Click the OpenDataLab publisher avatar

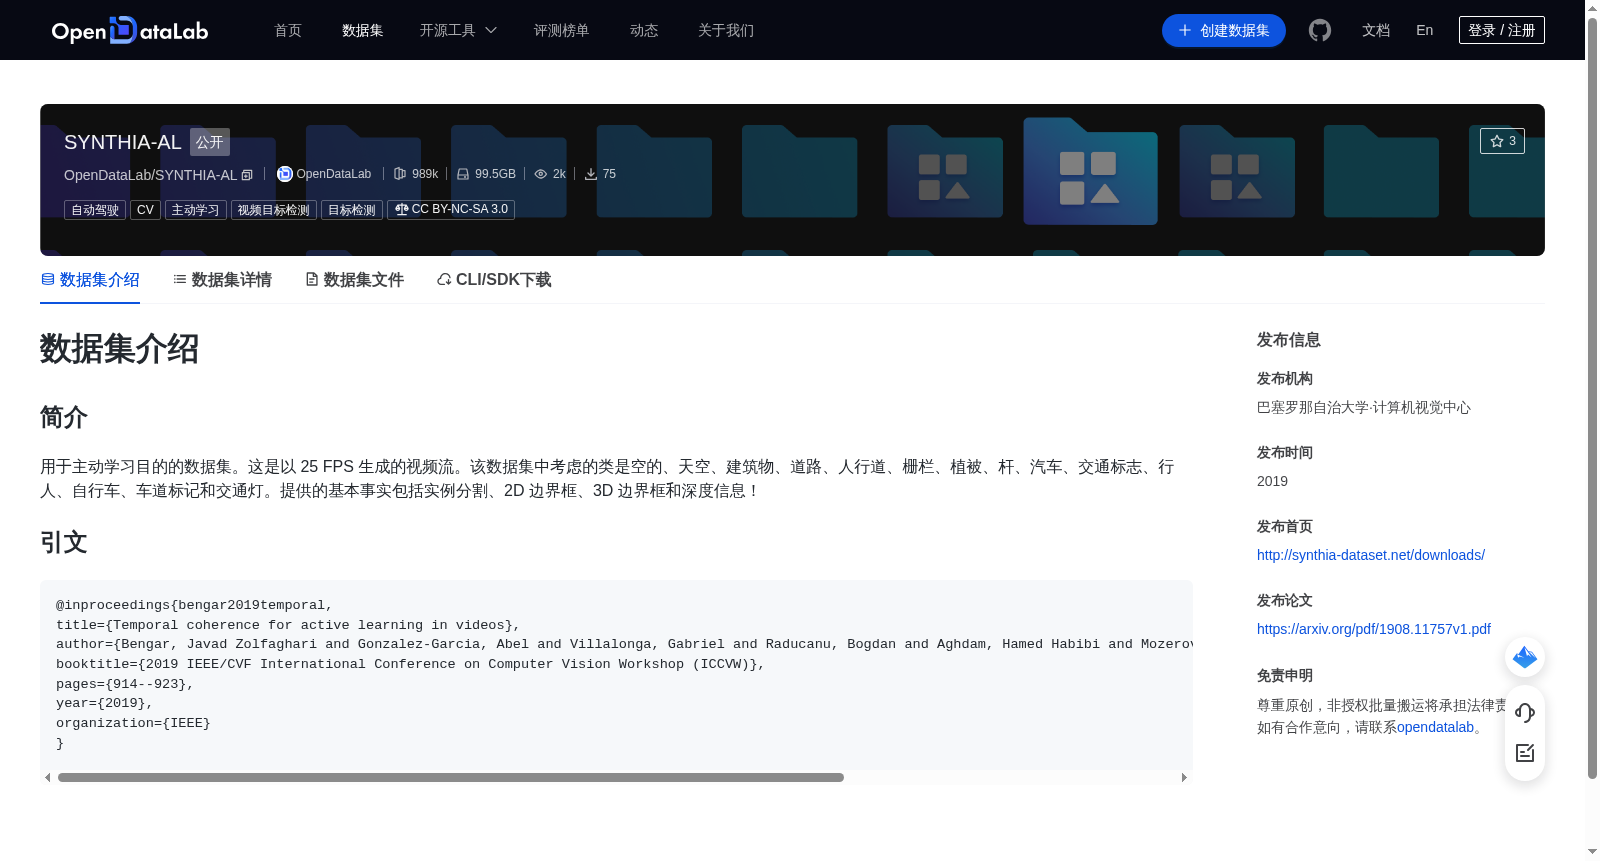(x=285, y=174)
